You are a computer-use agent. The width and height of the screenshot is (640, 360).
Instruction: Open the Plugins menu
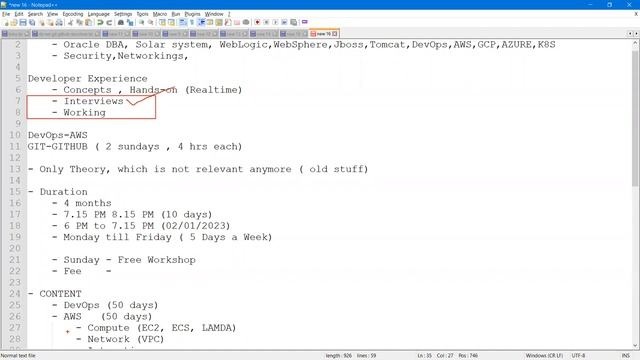pos(192,14)
